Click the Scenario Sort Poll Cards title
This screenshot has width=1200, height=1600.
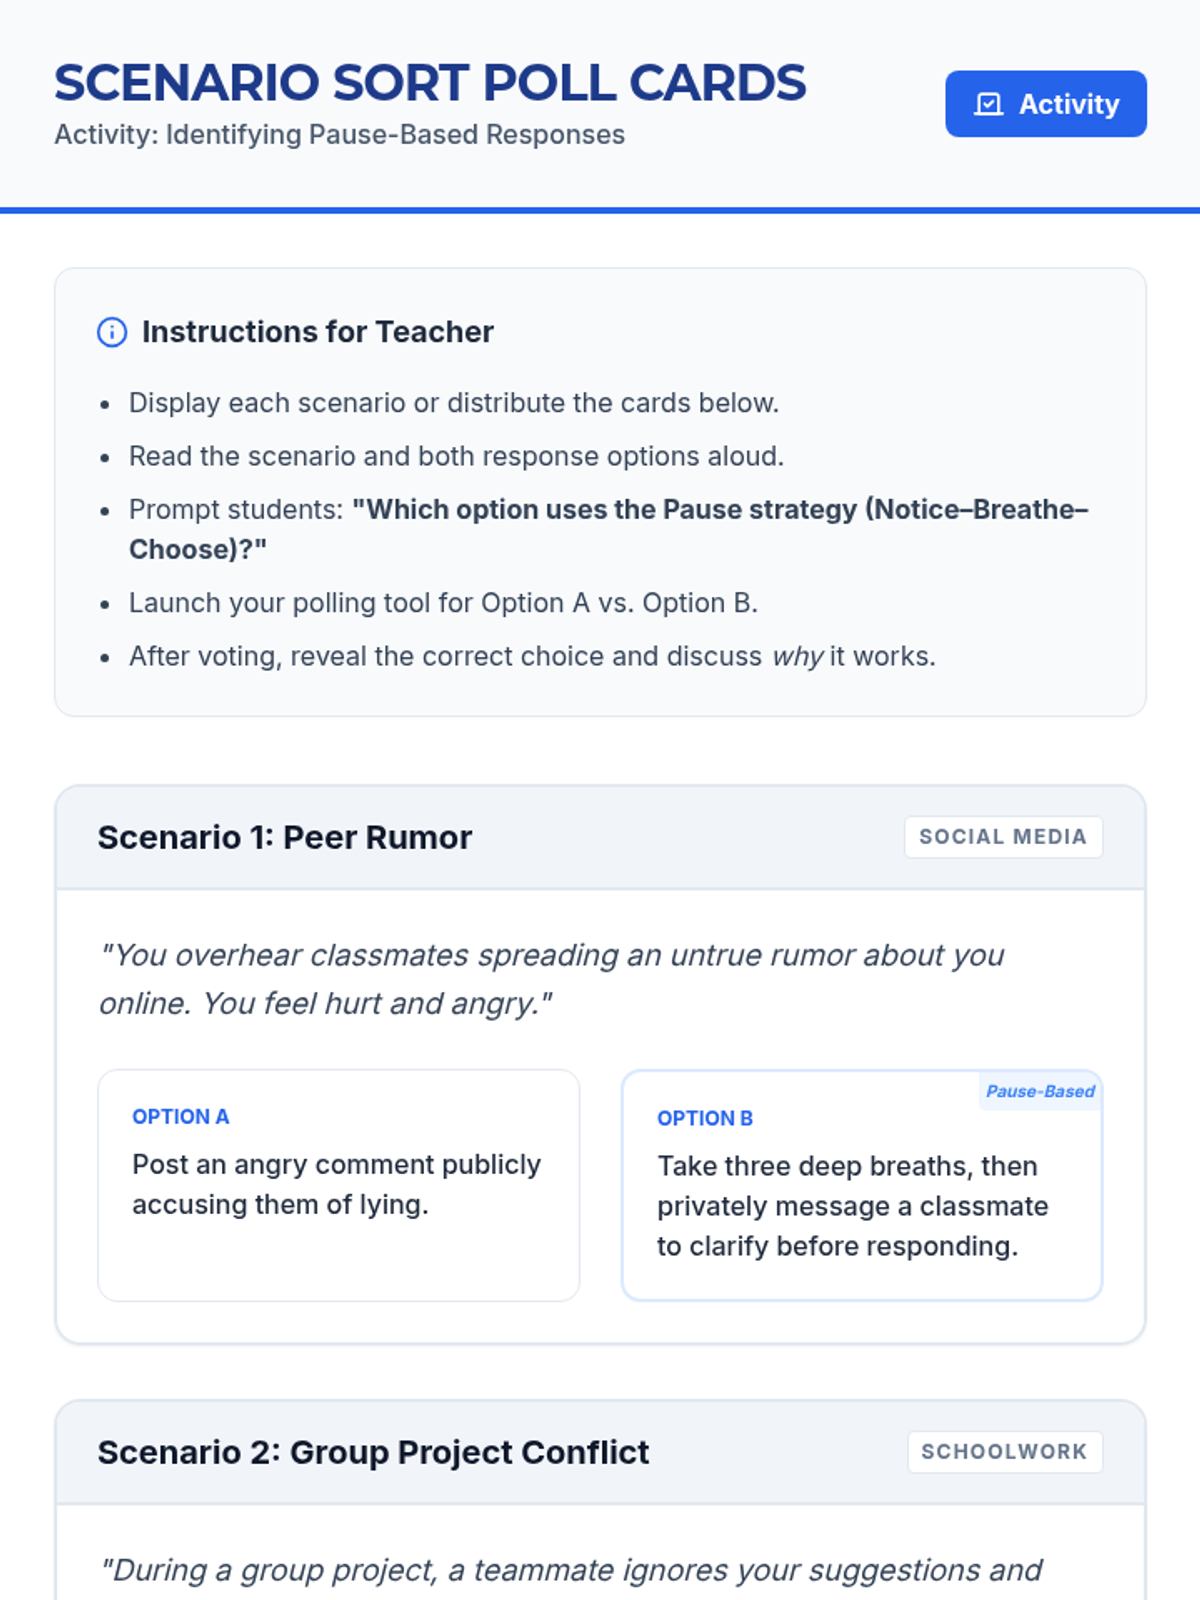point(430,82)
